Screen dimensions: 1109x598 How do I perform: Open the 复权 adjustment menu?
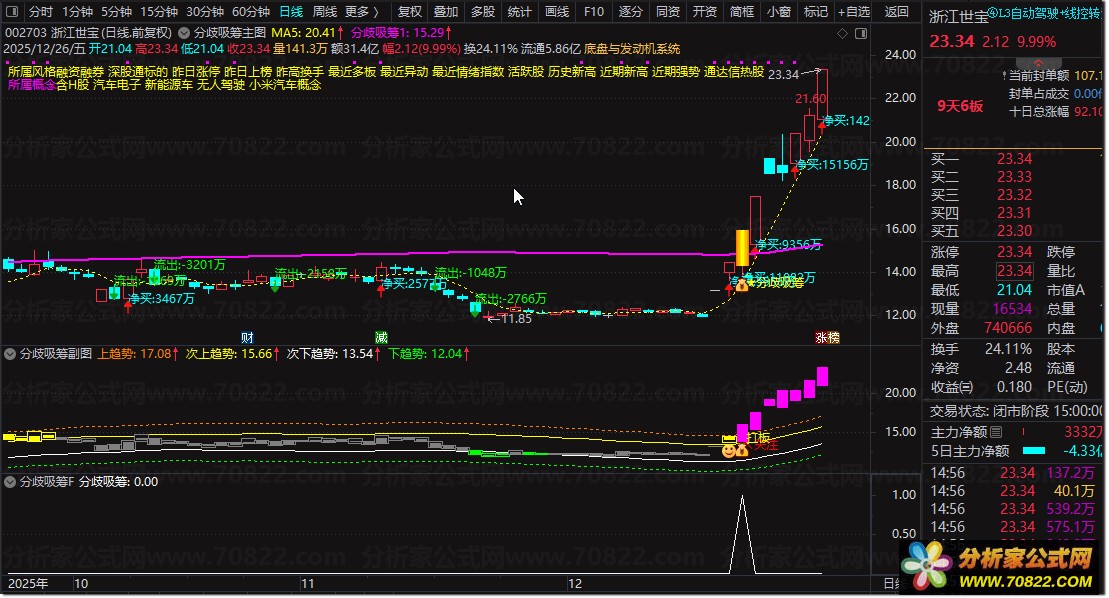[x=410, y=11]
